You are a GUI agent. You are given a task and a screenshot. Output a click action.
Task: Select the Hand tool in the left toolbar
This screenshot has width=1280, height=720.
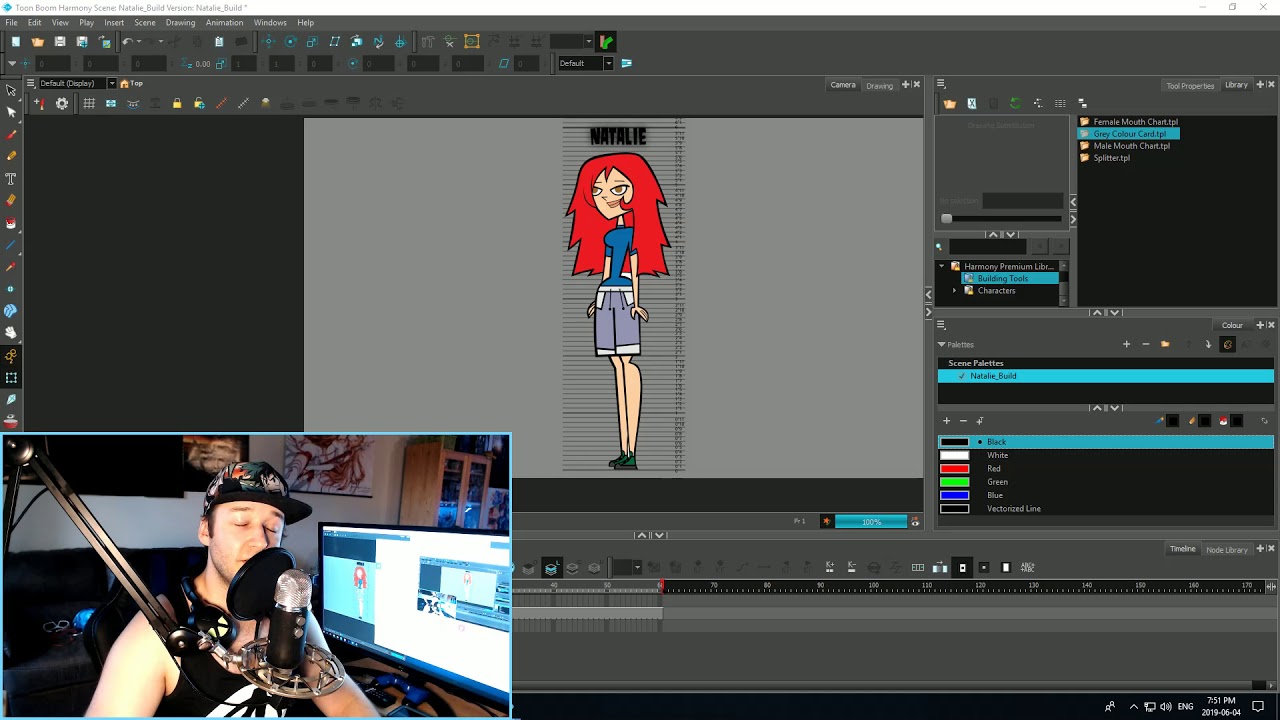click(11, 333)
